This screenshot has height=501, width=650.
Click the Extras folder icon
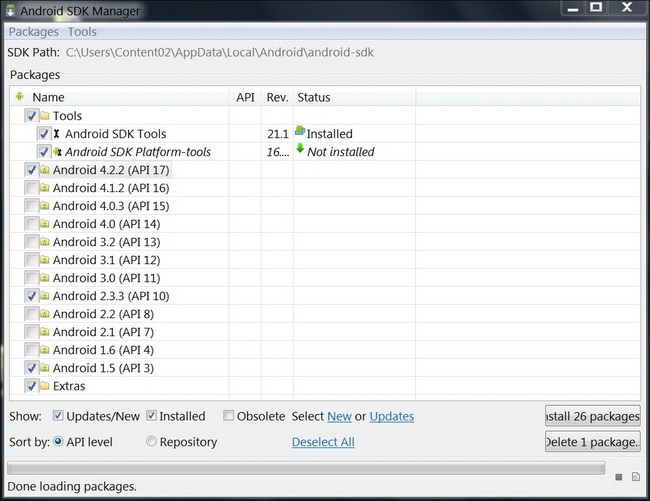click(44, 386)
